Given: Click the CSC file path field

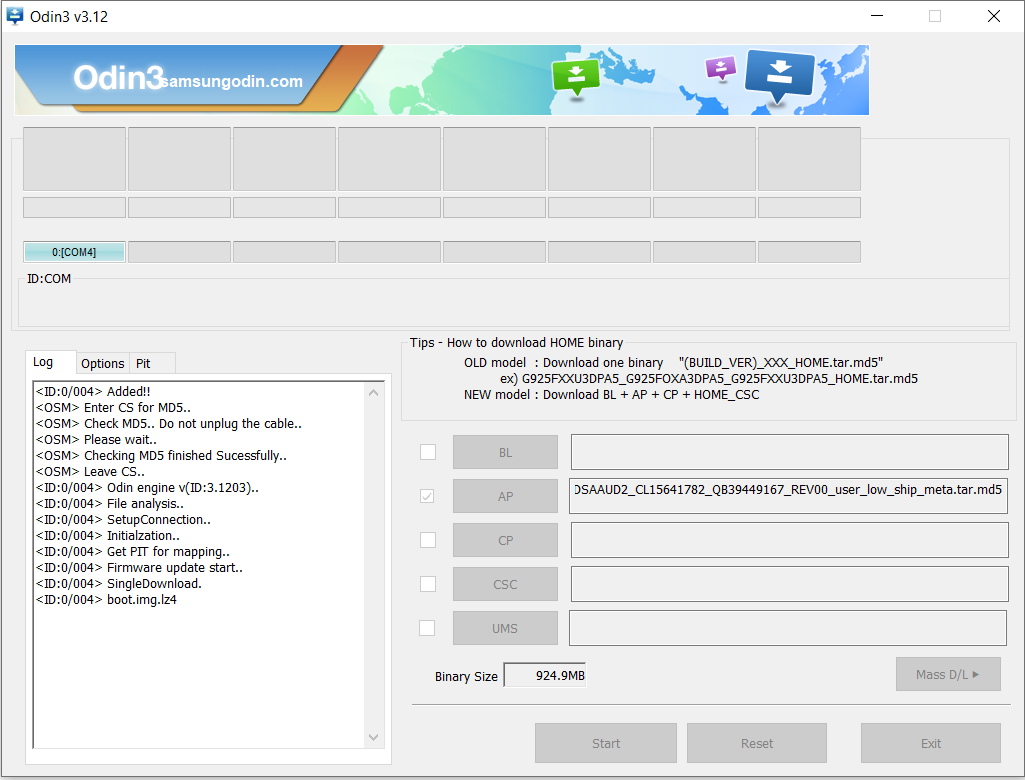Looking at the screenshot, I should pos(790,584).
